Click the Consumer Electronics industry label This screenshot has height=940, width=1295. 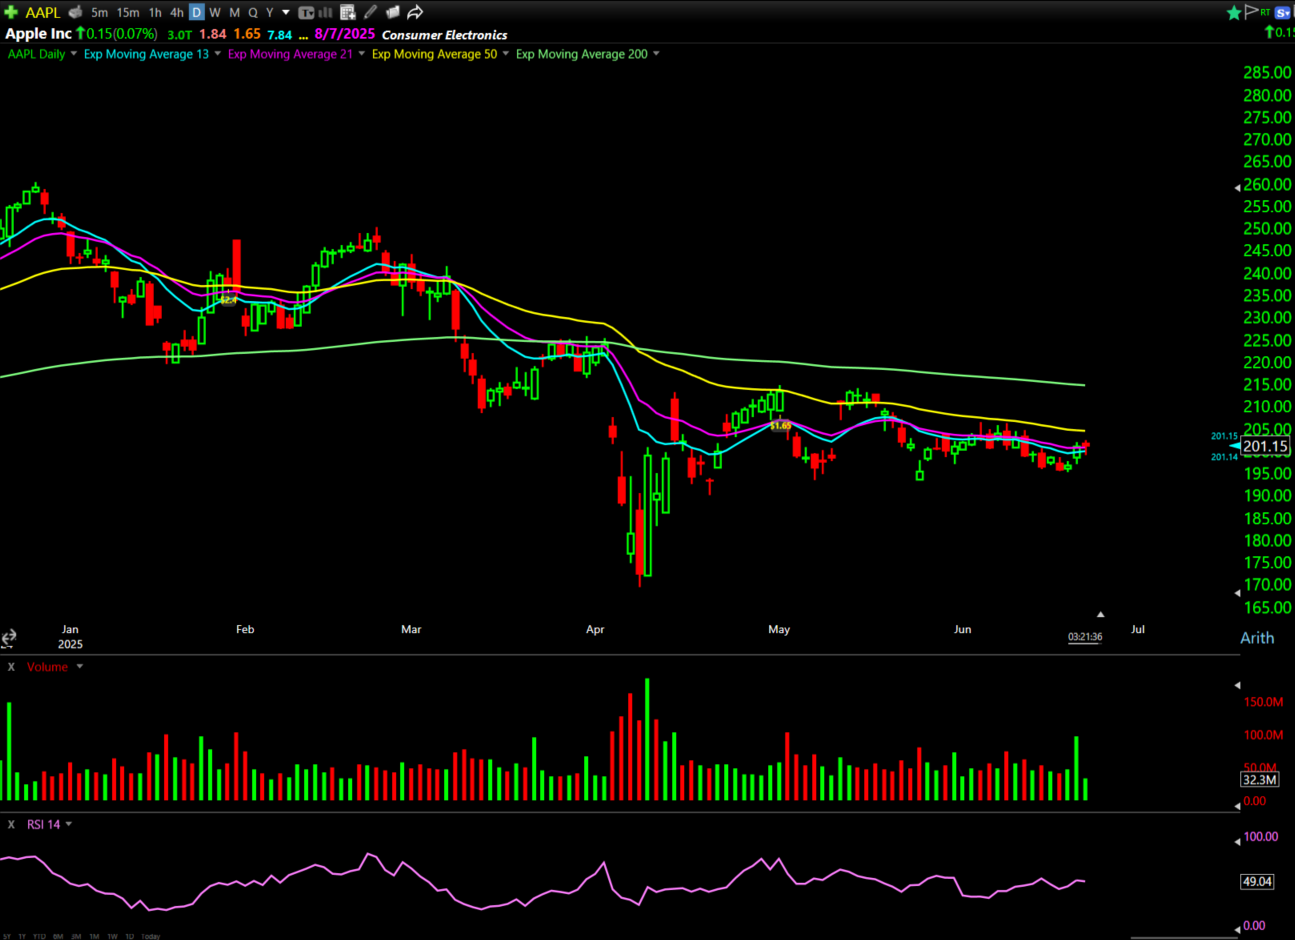click(x=445, y=35)
